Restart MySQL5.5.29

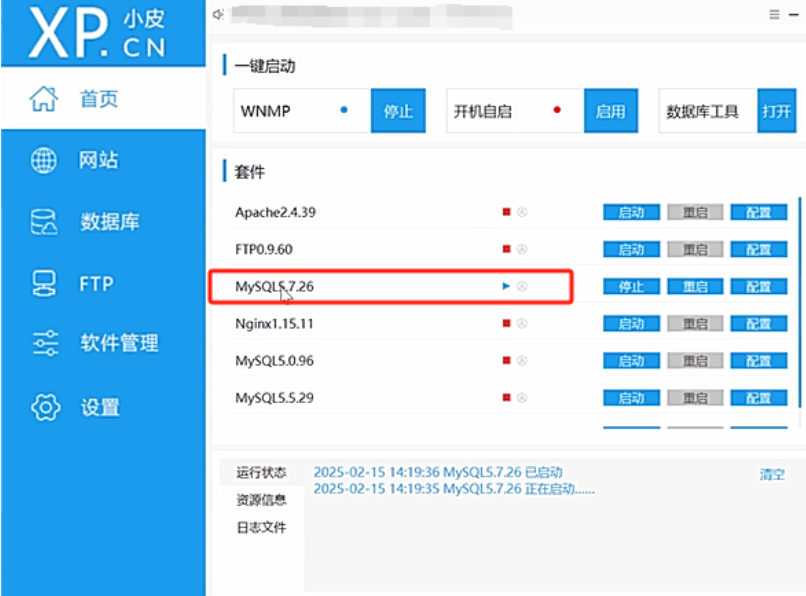tap(695, 398)
